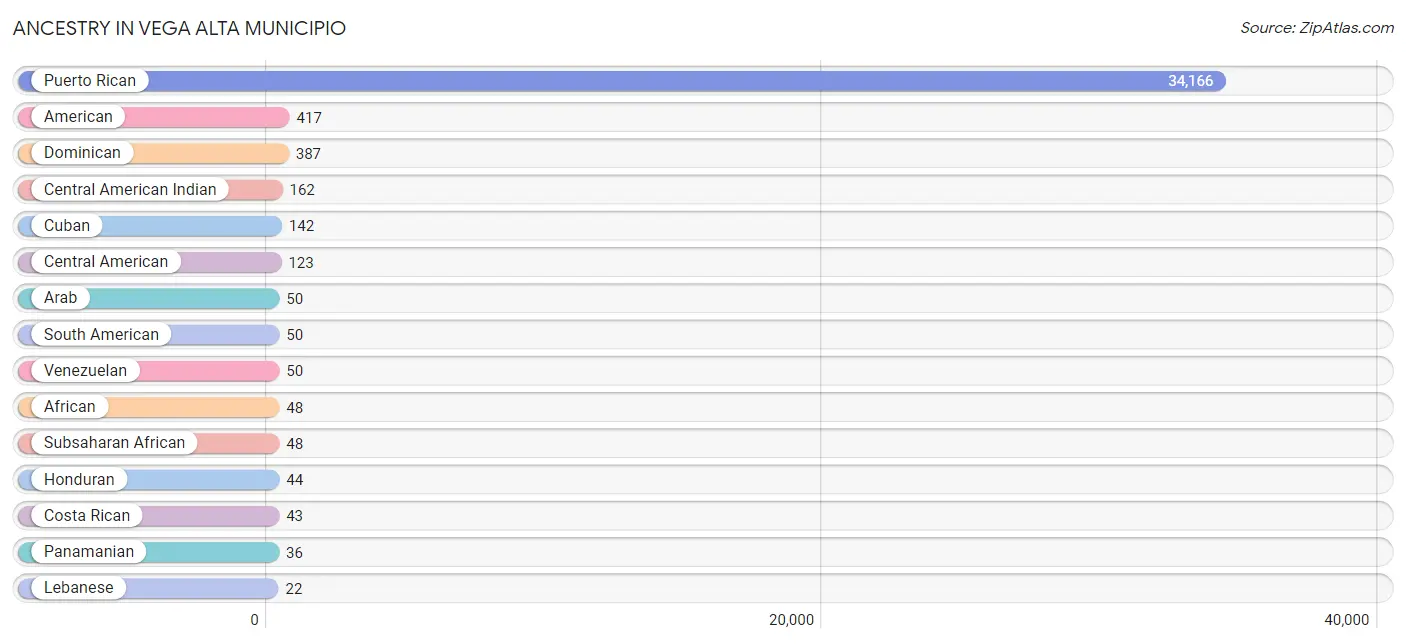The width and height of the screenshot is (1406, 644).
Task: Select the South American label
Action: [x=101, y=335]
